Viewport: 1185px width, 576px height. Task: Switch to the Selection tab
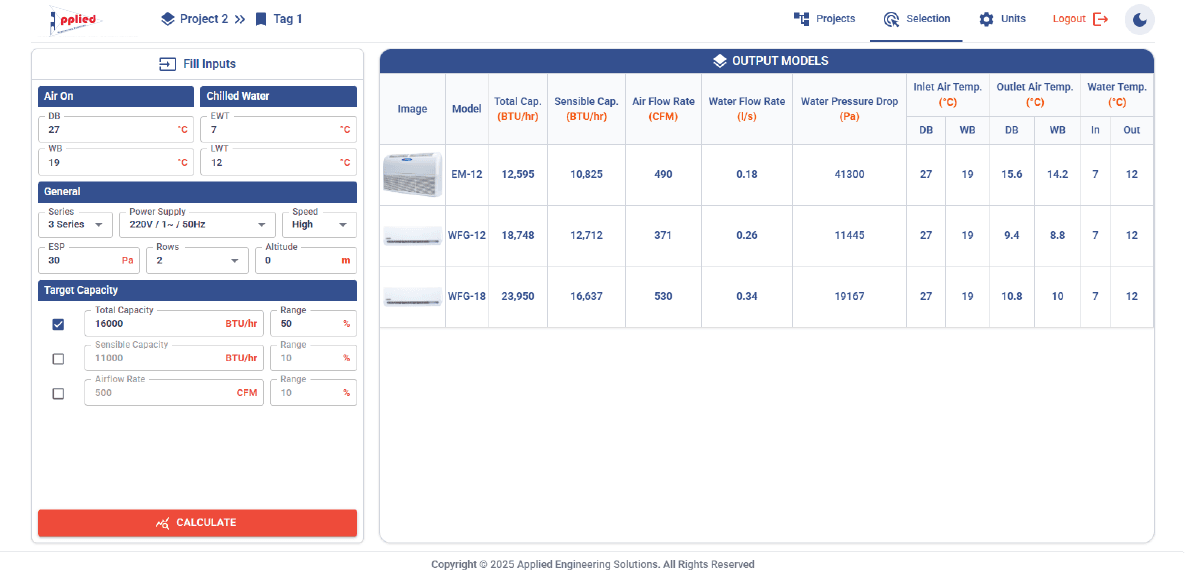click(916, 19)
